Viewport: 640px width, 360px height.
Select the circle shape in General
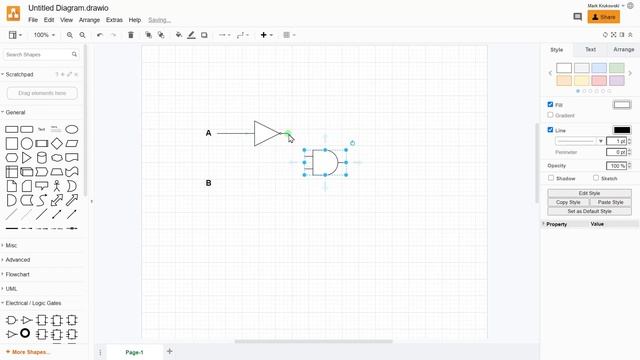27,143
